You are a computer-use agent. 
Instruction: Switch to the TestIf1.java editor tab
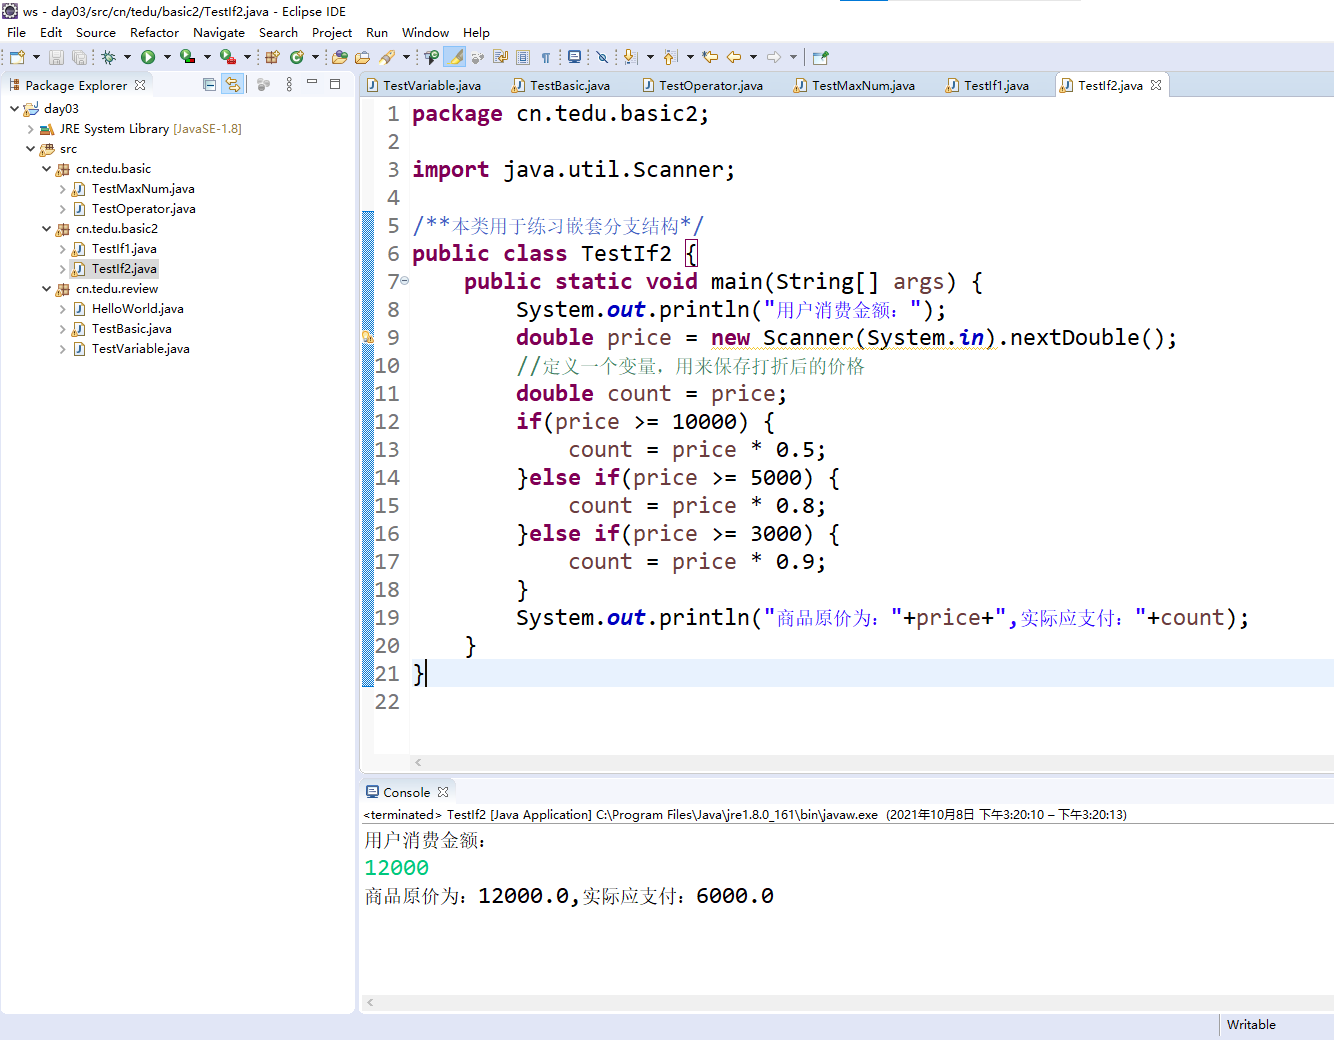987,85
